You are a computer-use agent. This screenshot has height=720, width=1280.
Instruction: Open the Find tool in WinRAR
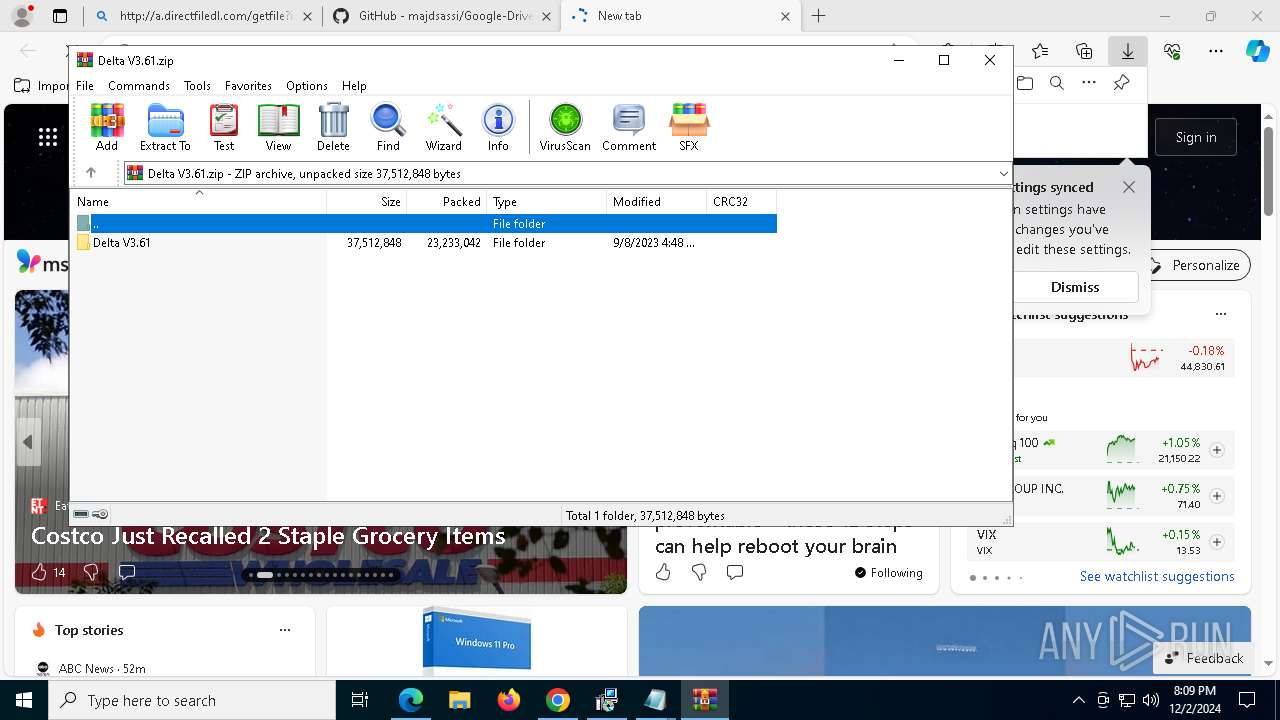[388, 127]
